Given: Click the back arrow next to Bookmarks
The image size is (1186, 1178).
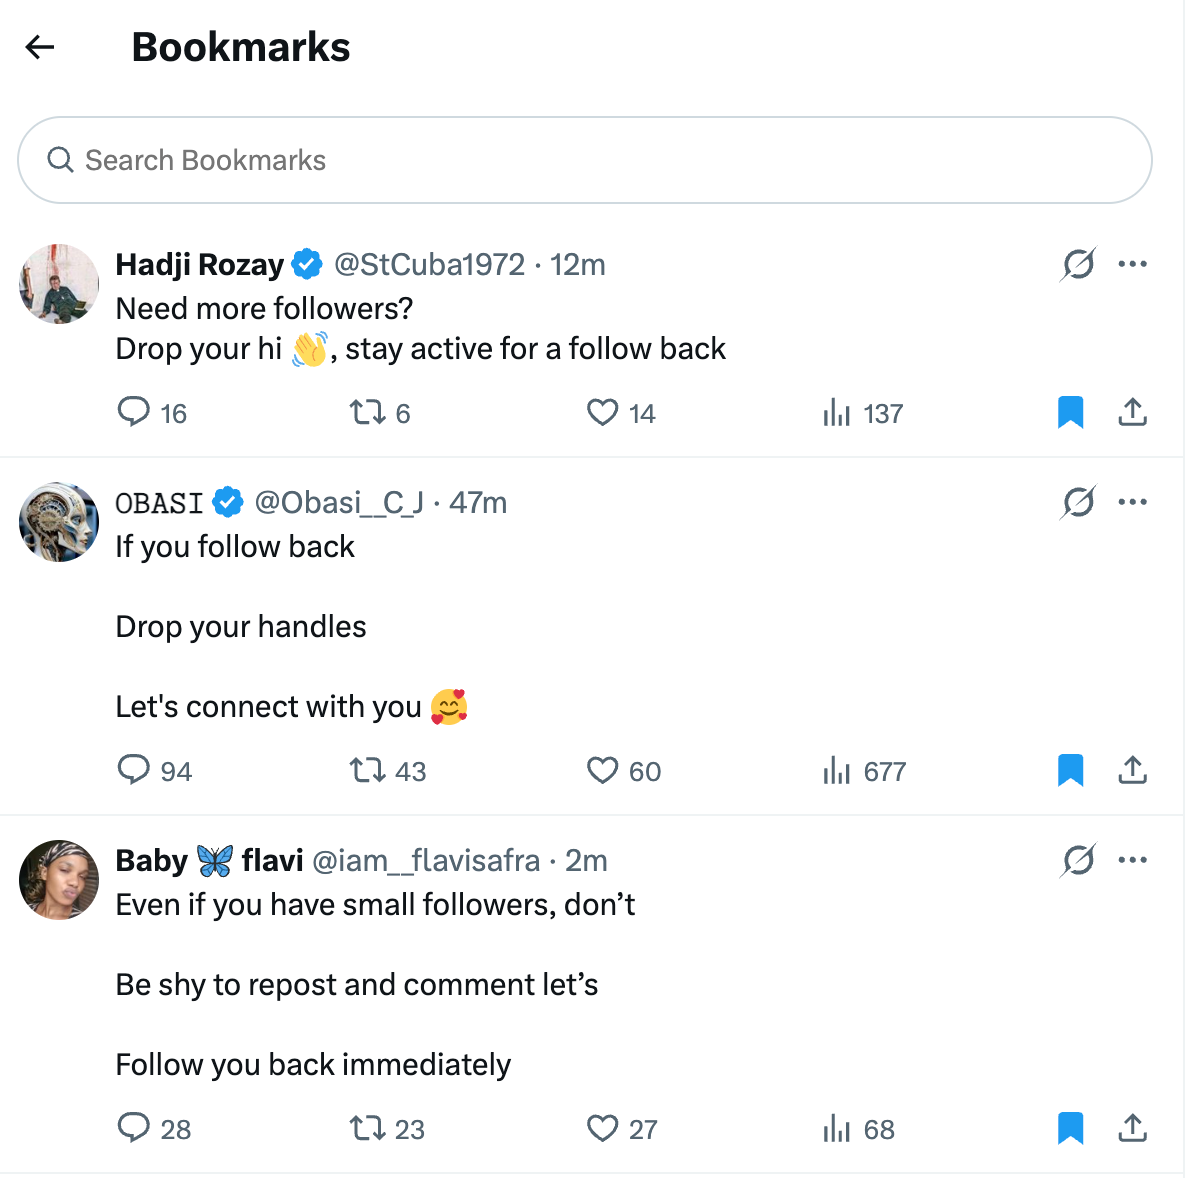Looking at the screenshot, I should click(38, 47).
